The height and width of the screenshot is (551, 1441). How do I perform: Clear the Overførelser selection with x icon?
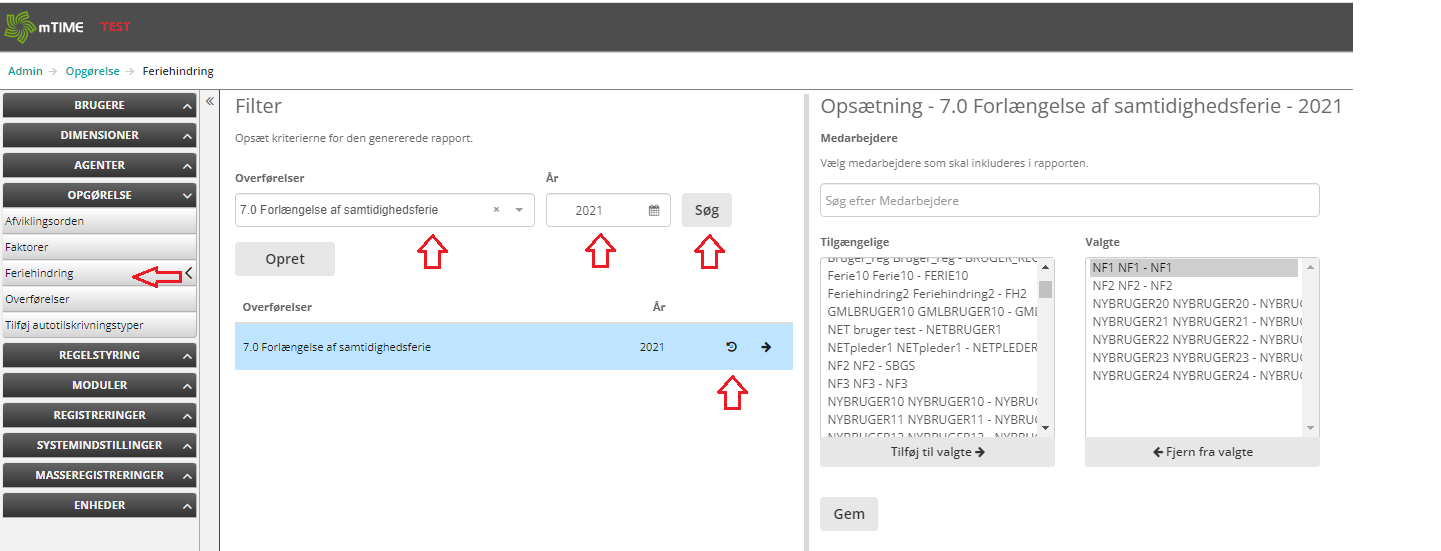(497, 211)
